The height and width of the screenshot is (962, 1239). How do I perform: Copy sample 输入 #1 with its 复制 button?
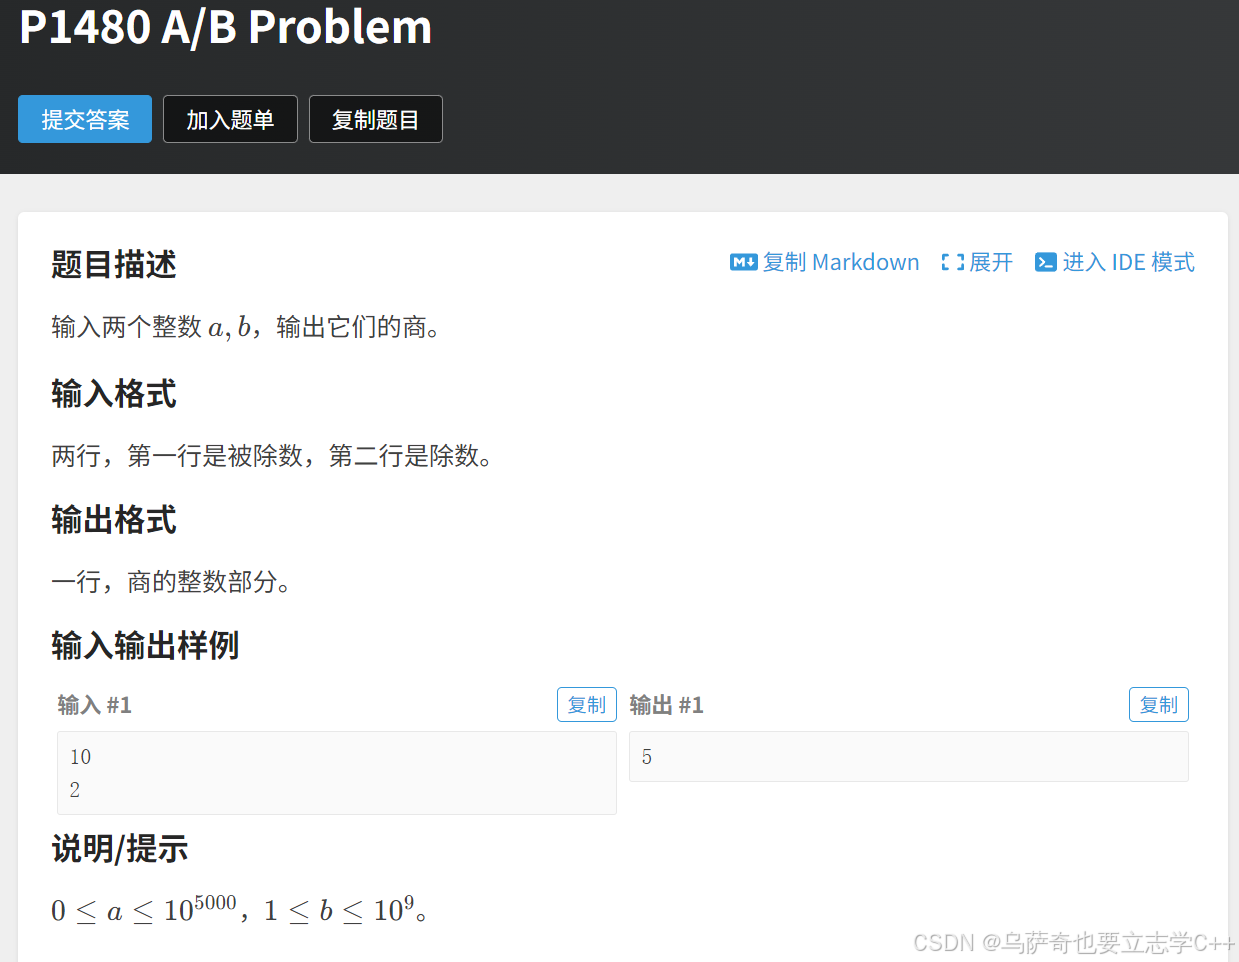tap(587, 705)
